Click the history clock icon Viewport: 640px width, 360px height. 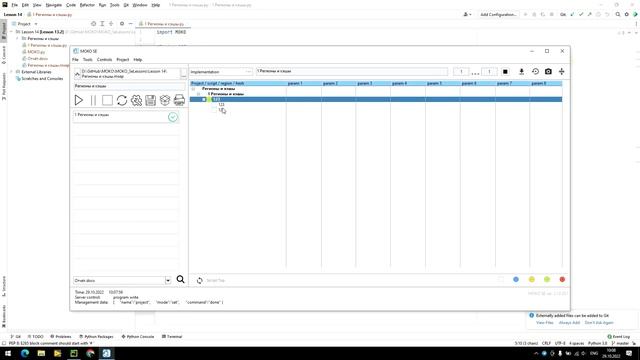[535, 71]
